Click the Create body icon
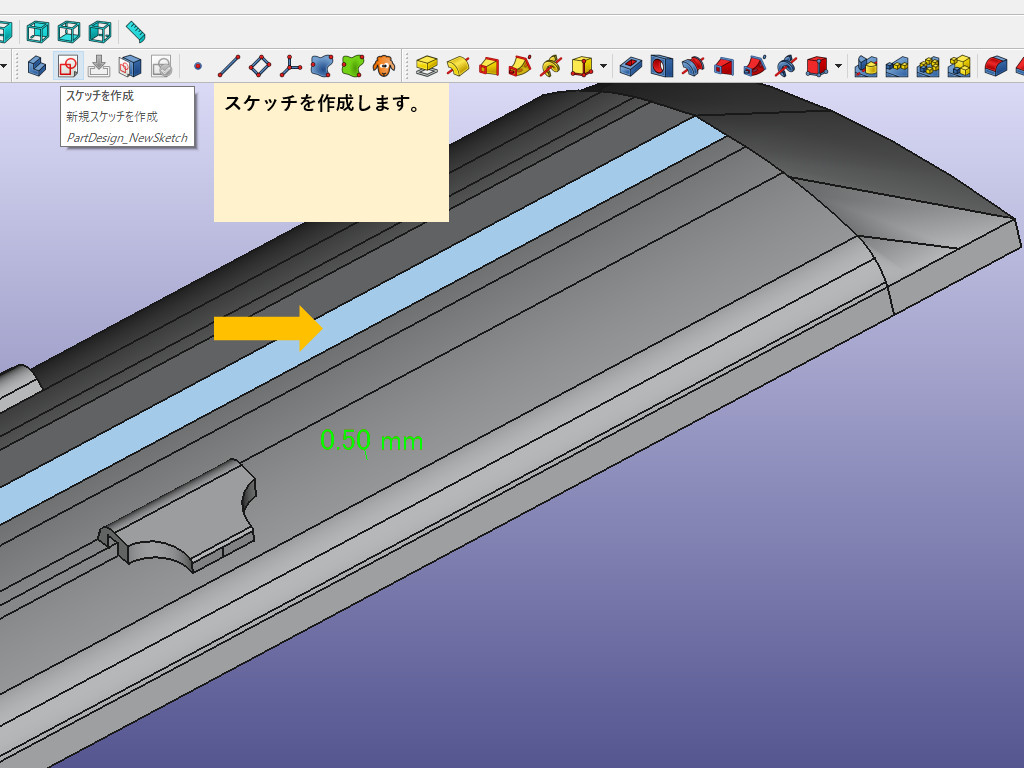 (x=37, y=67)
